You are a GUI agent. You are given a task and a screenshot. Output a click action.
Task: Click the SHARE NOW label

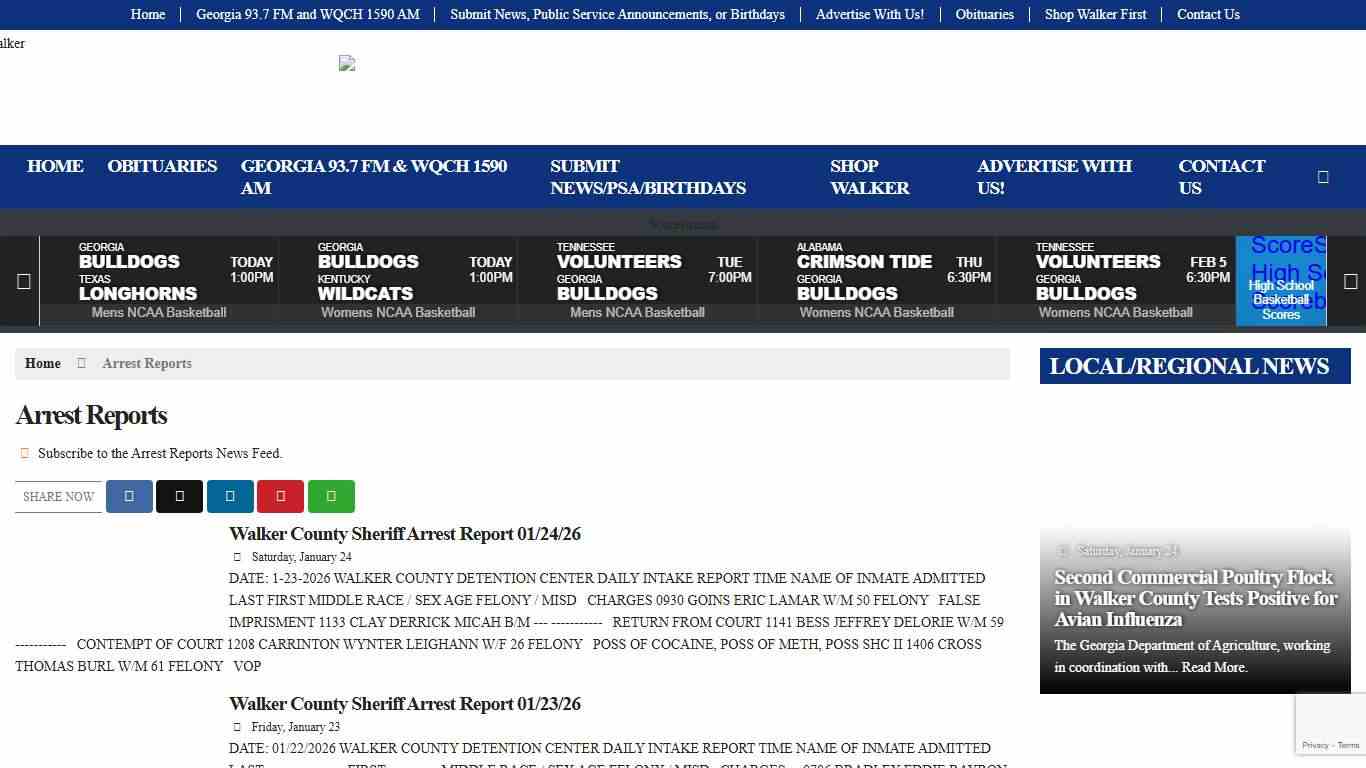[57, 496]
